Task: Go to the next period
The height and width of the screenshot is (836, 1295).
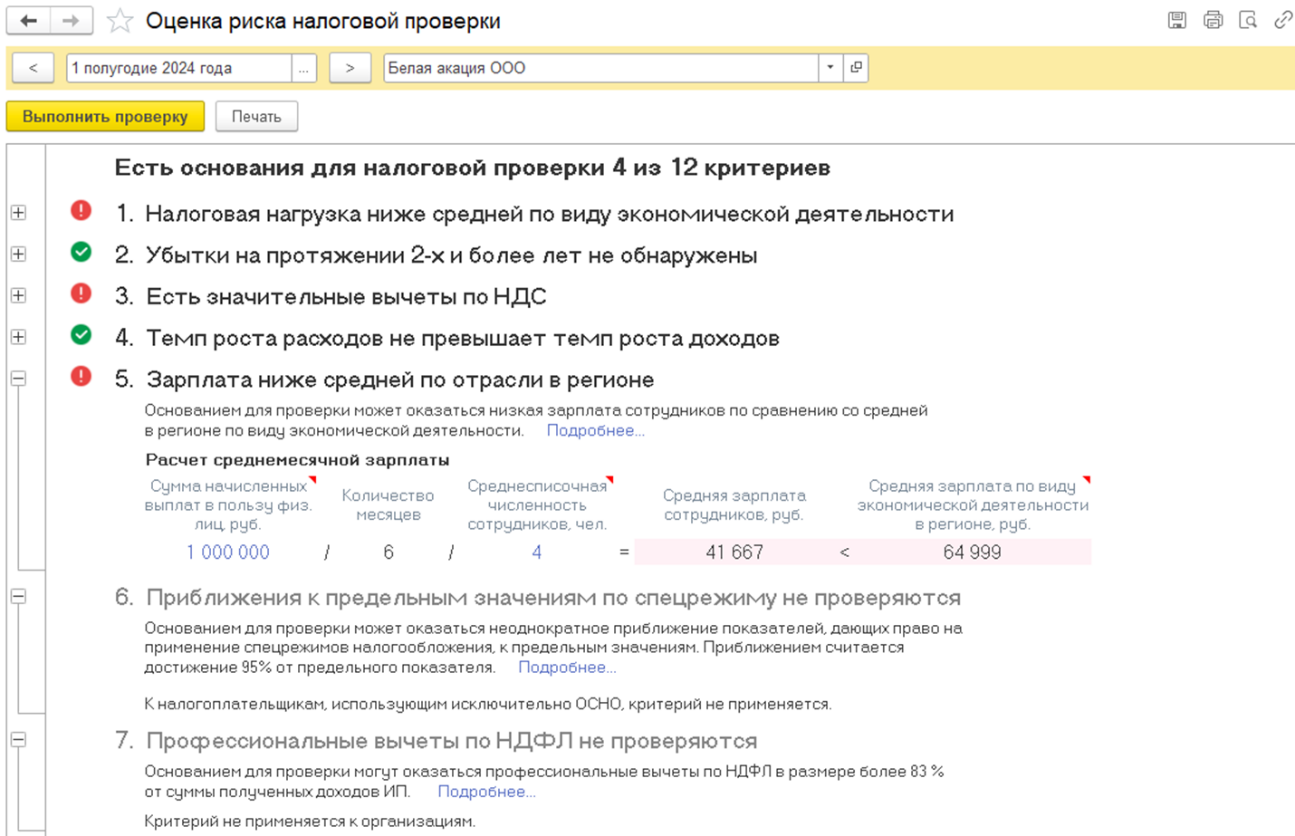Action: click(x=349, y=68)
